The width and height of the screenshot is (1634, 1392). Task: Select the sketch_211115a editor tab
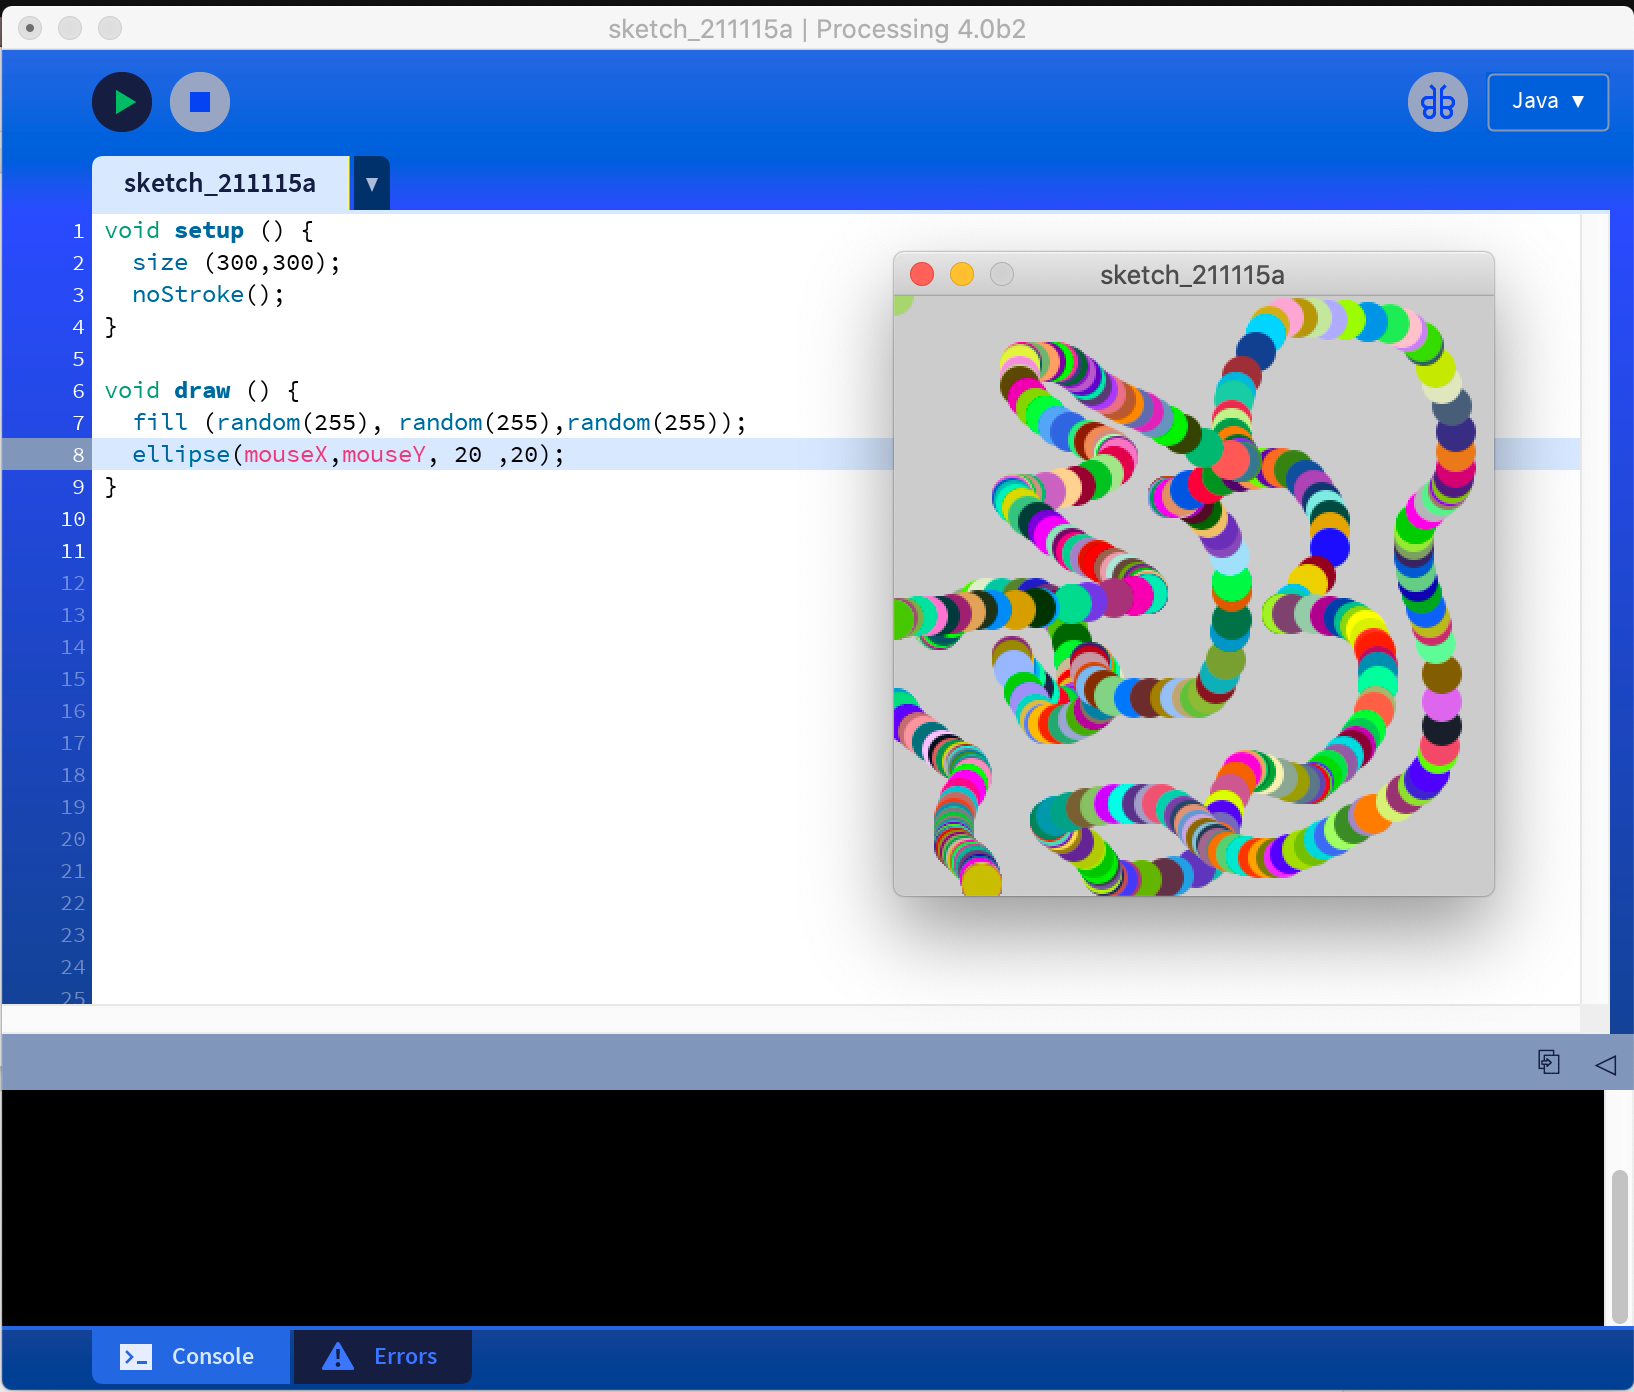pyautogui.click(x=220, y=184)
